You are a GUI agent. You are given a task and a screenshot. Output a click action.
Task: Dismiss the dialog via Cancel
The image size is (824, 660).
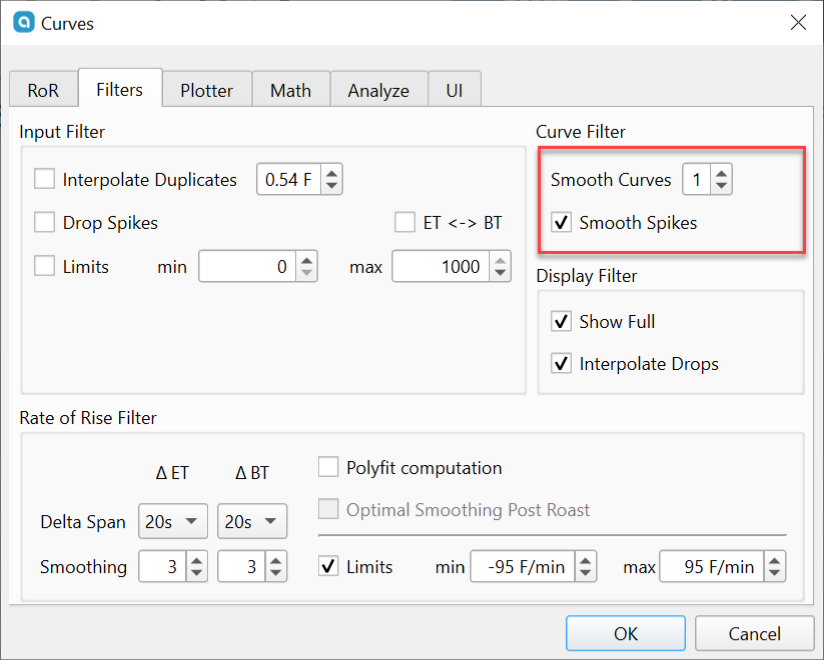(754, 633)
